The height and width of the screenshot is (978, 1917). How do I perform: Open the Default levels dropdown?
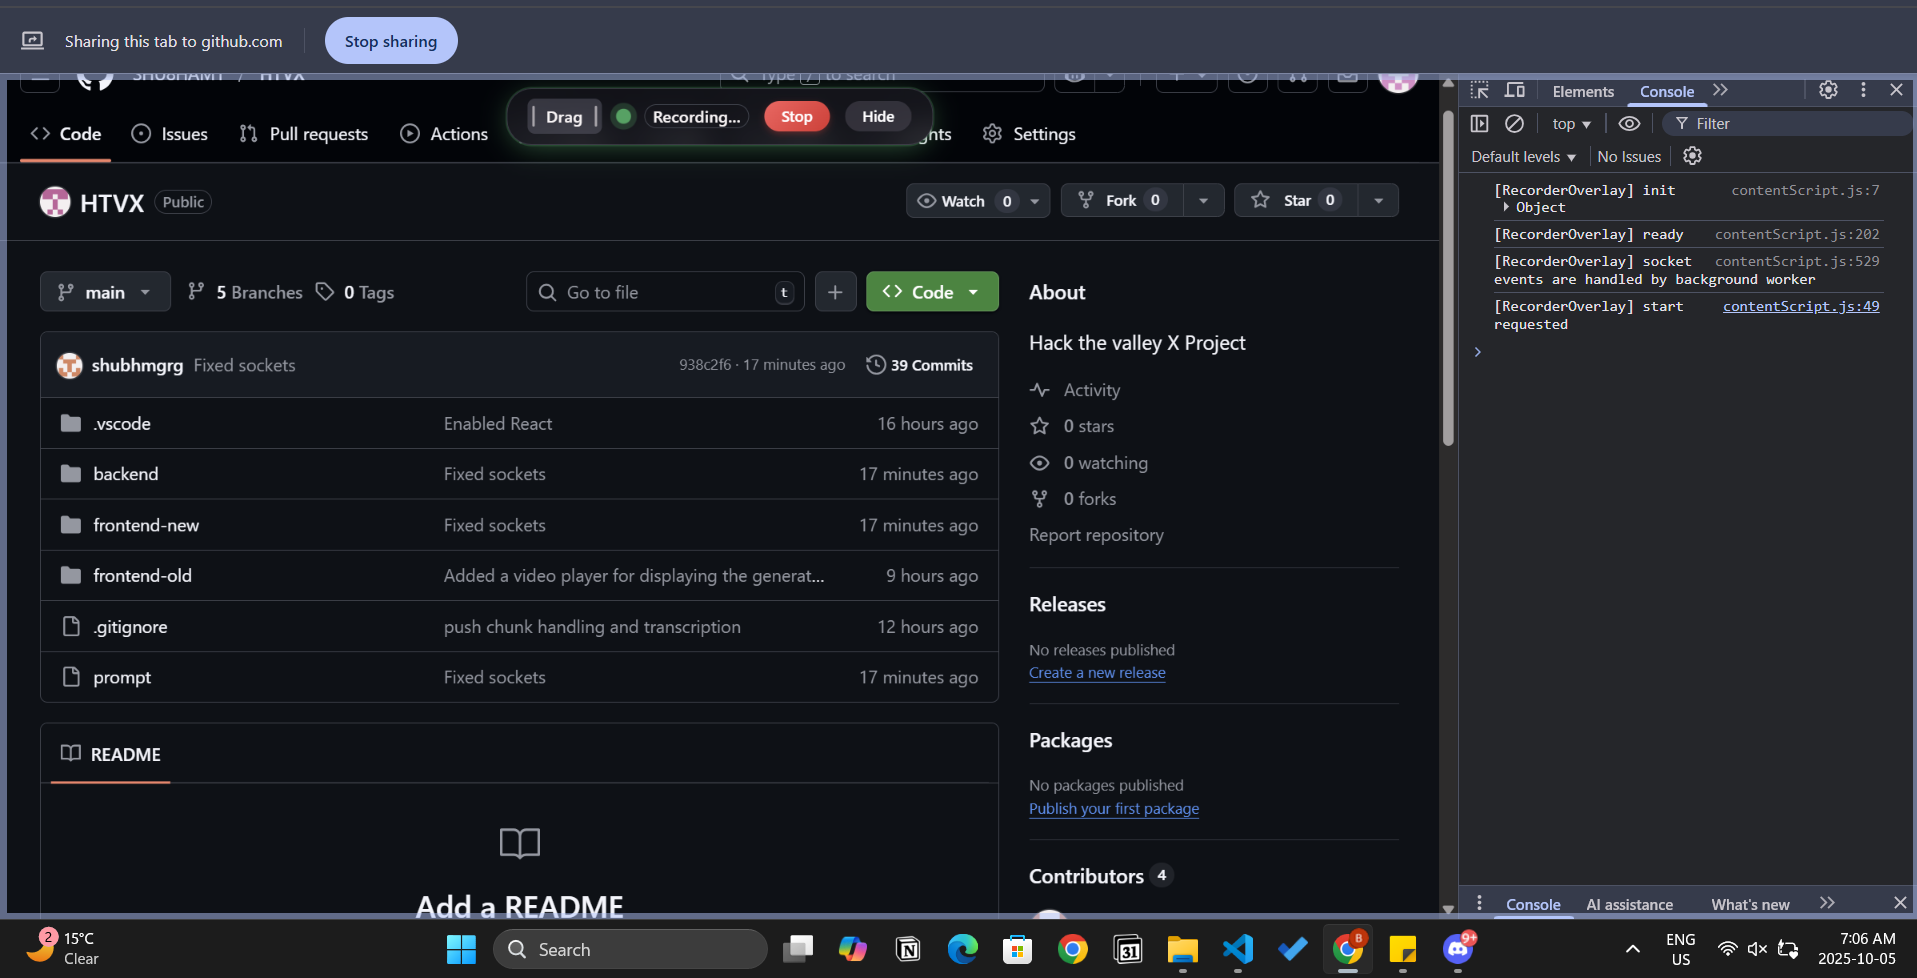point(1523,157)
